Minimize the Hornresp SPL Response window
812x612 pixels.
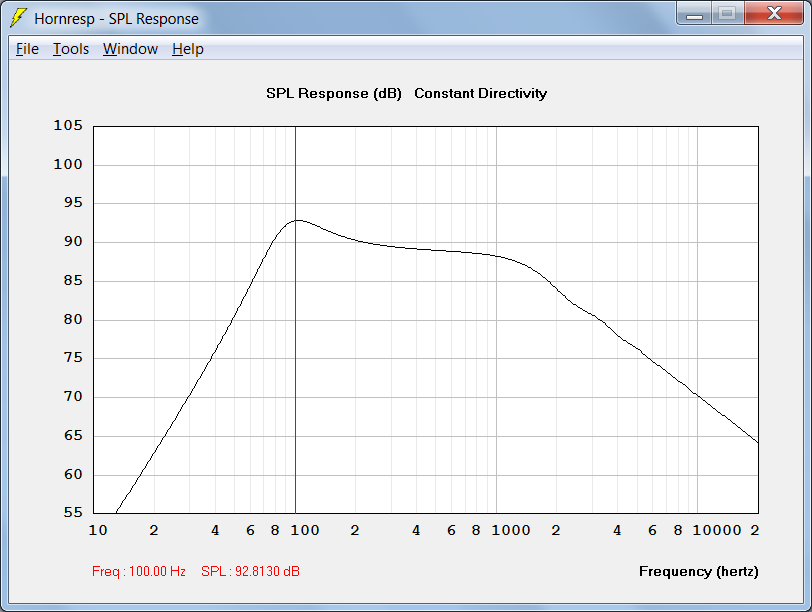pyautogui.click(x=694, y=14)
